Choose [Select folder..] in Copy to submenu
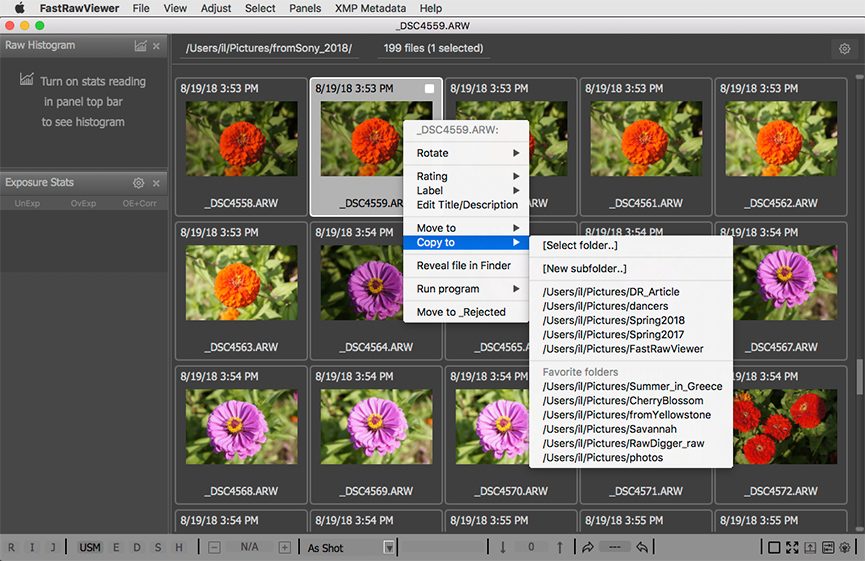This screenshot has width=865, height=561. click(x=579, y=245)
